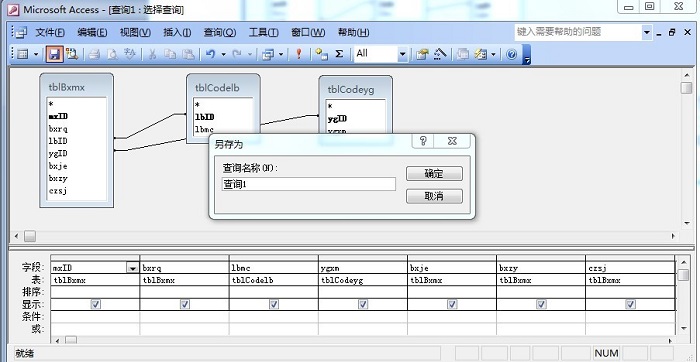This screenshot has width=700, height=362.
Task: Open the 插入(I) menu
Action: (x=177, y=32)
